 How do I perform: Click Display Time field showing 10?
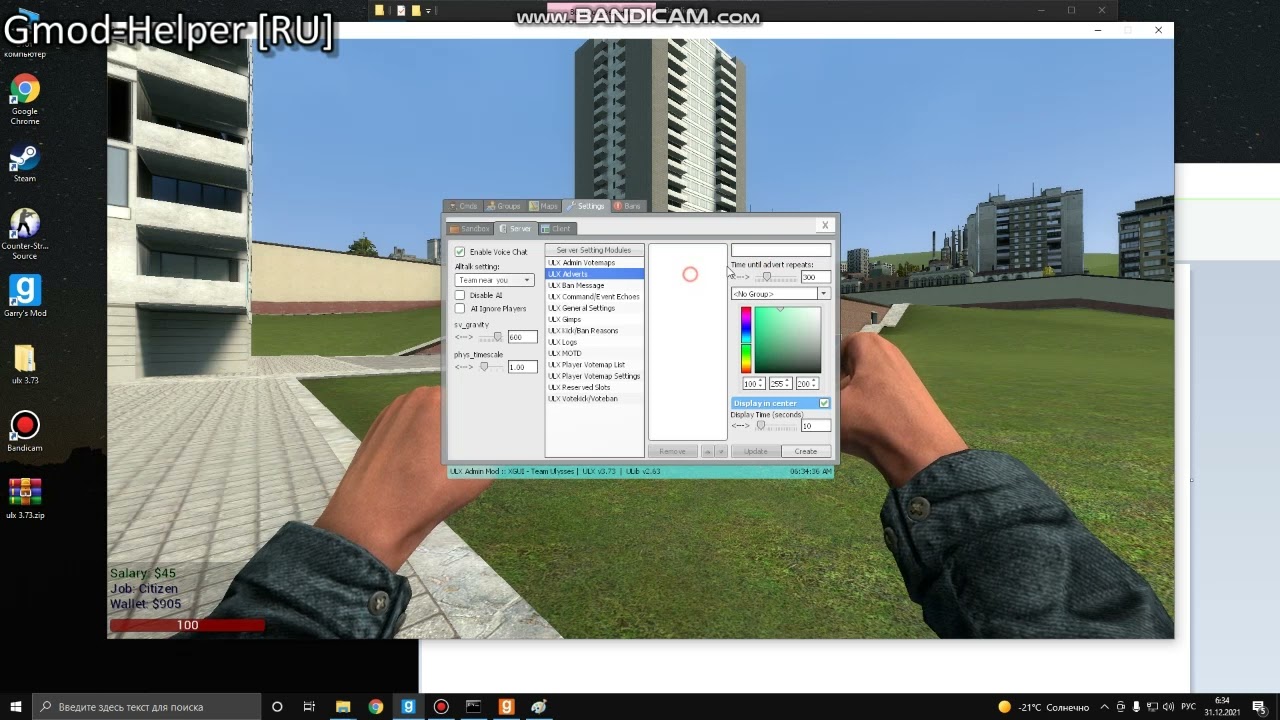pos(815,425)
